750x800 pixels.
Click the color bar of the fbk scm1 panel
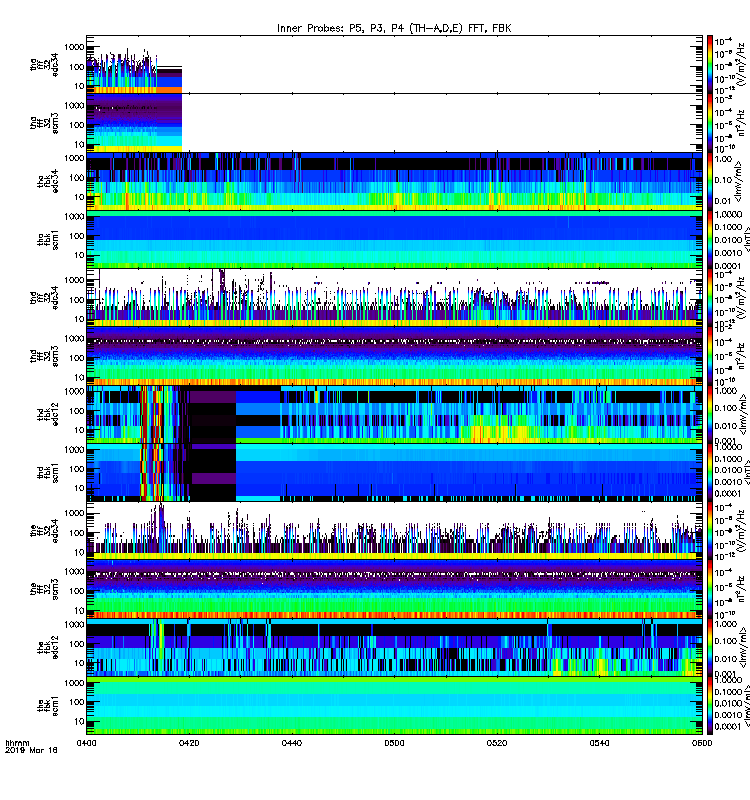point(710,706)
